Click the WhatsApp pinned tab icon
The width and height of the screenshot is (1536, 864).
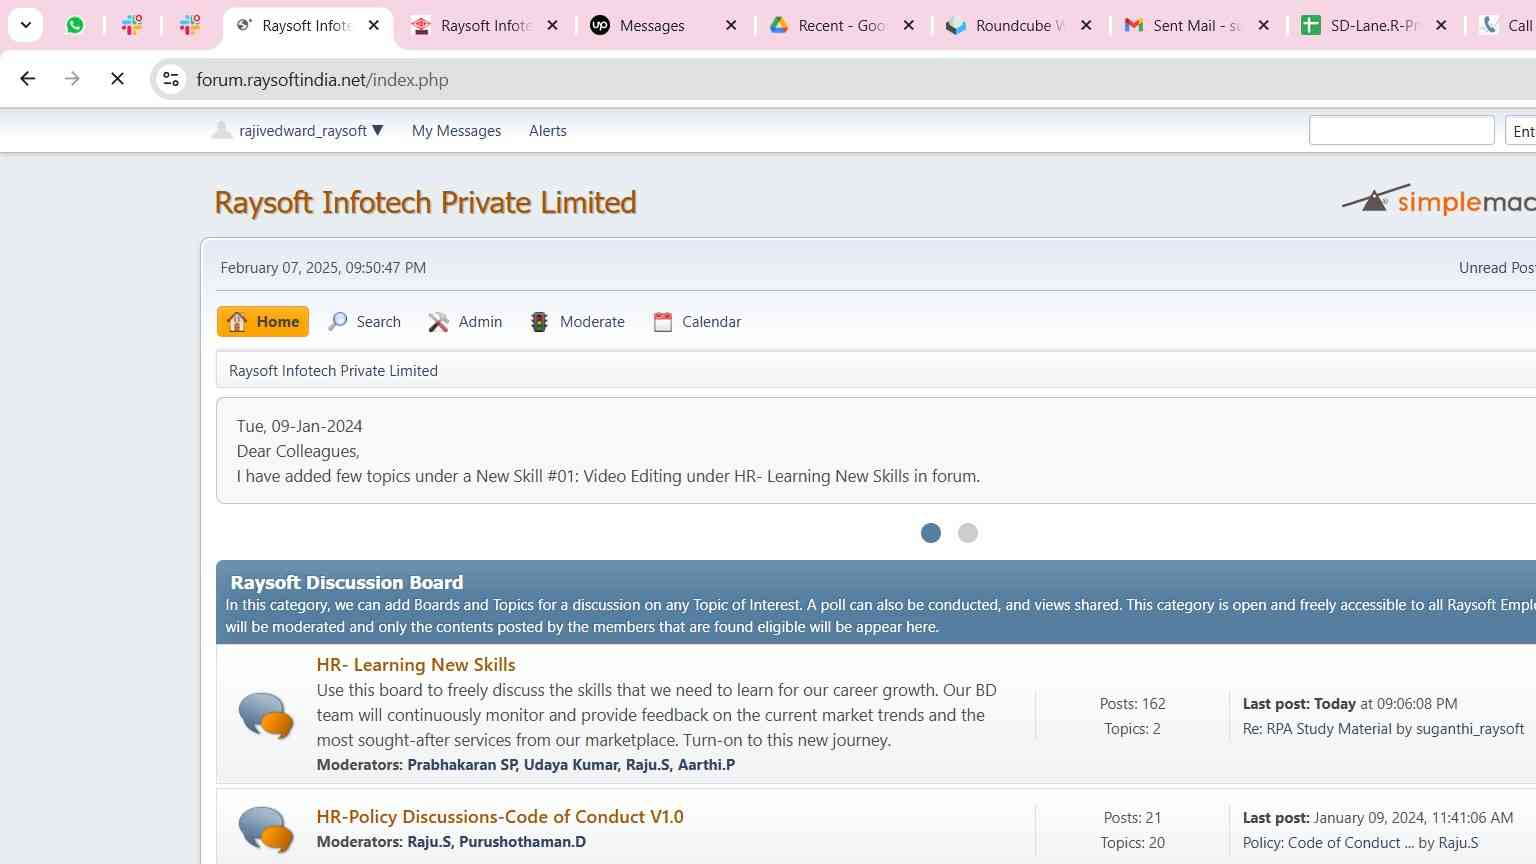(75, 25)
